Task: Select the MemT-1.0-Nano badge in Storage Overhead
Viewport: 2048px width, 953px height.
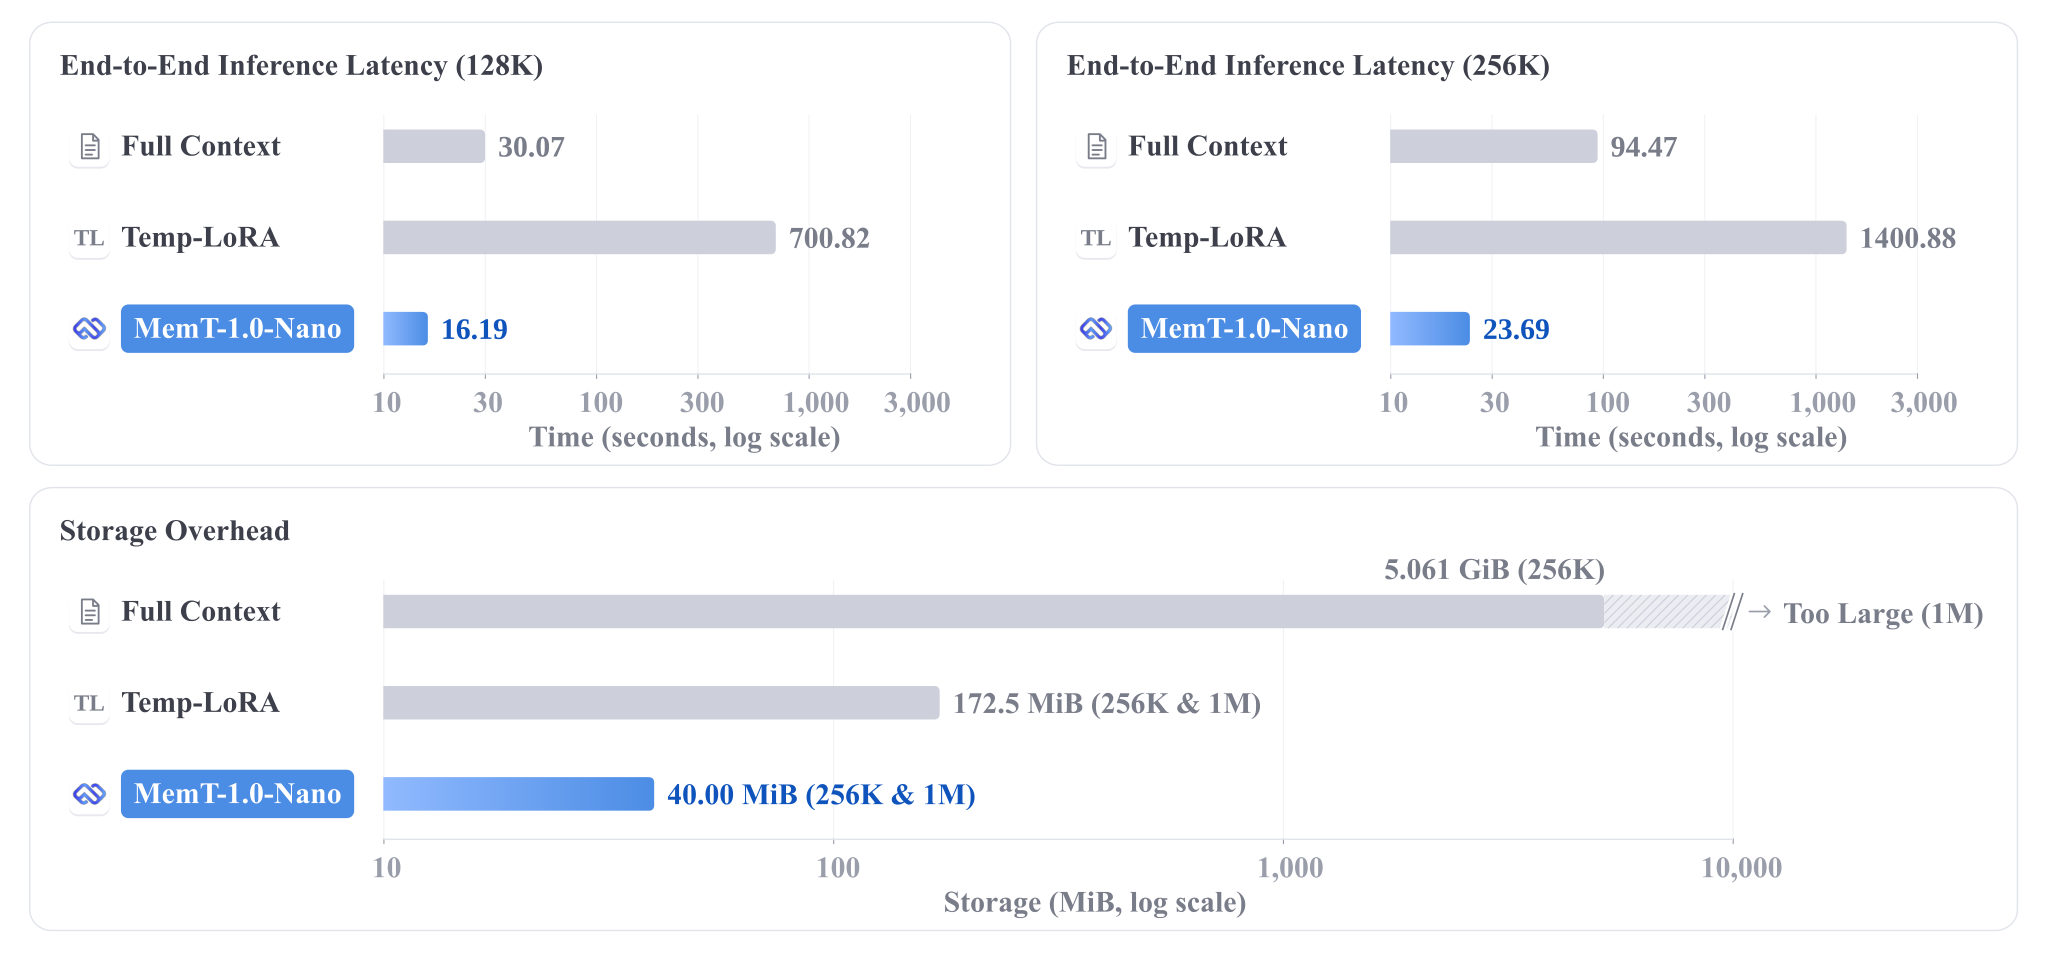Action: (x=237, y=794)
